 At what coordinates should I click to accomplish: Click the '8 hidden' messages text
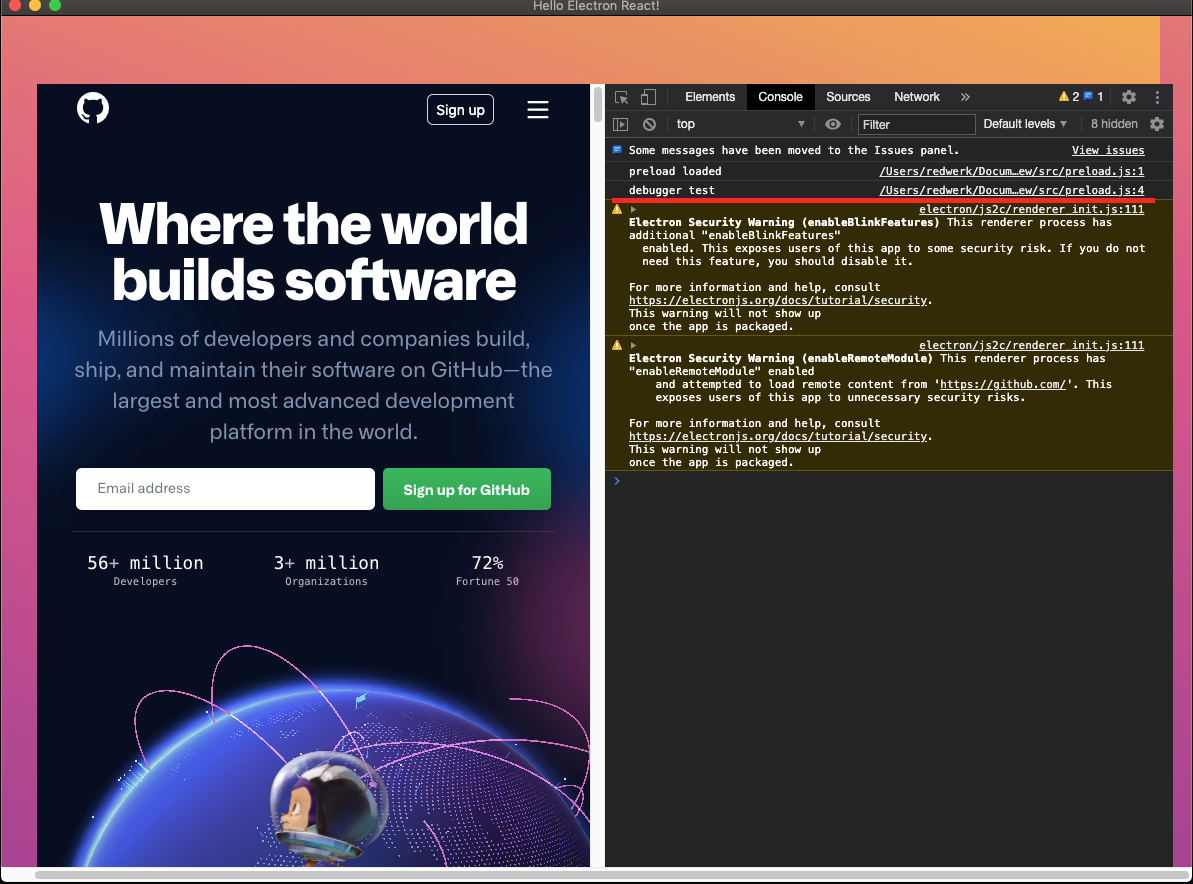[x=1114, y=124]
